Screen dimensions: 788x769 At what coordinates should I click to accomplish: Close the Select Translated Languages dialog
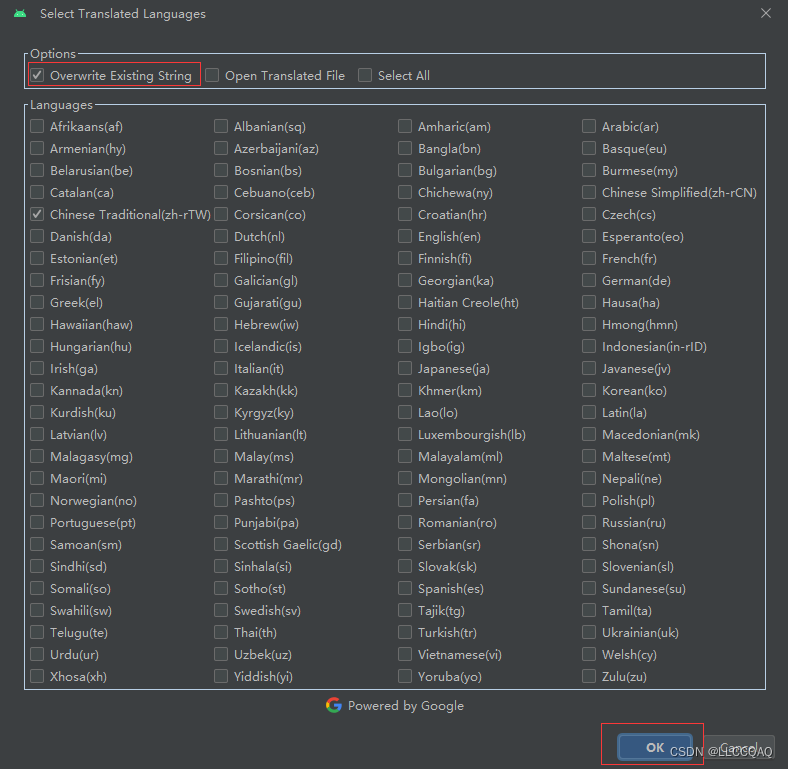coord(765,14)
